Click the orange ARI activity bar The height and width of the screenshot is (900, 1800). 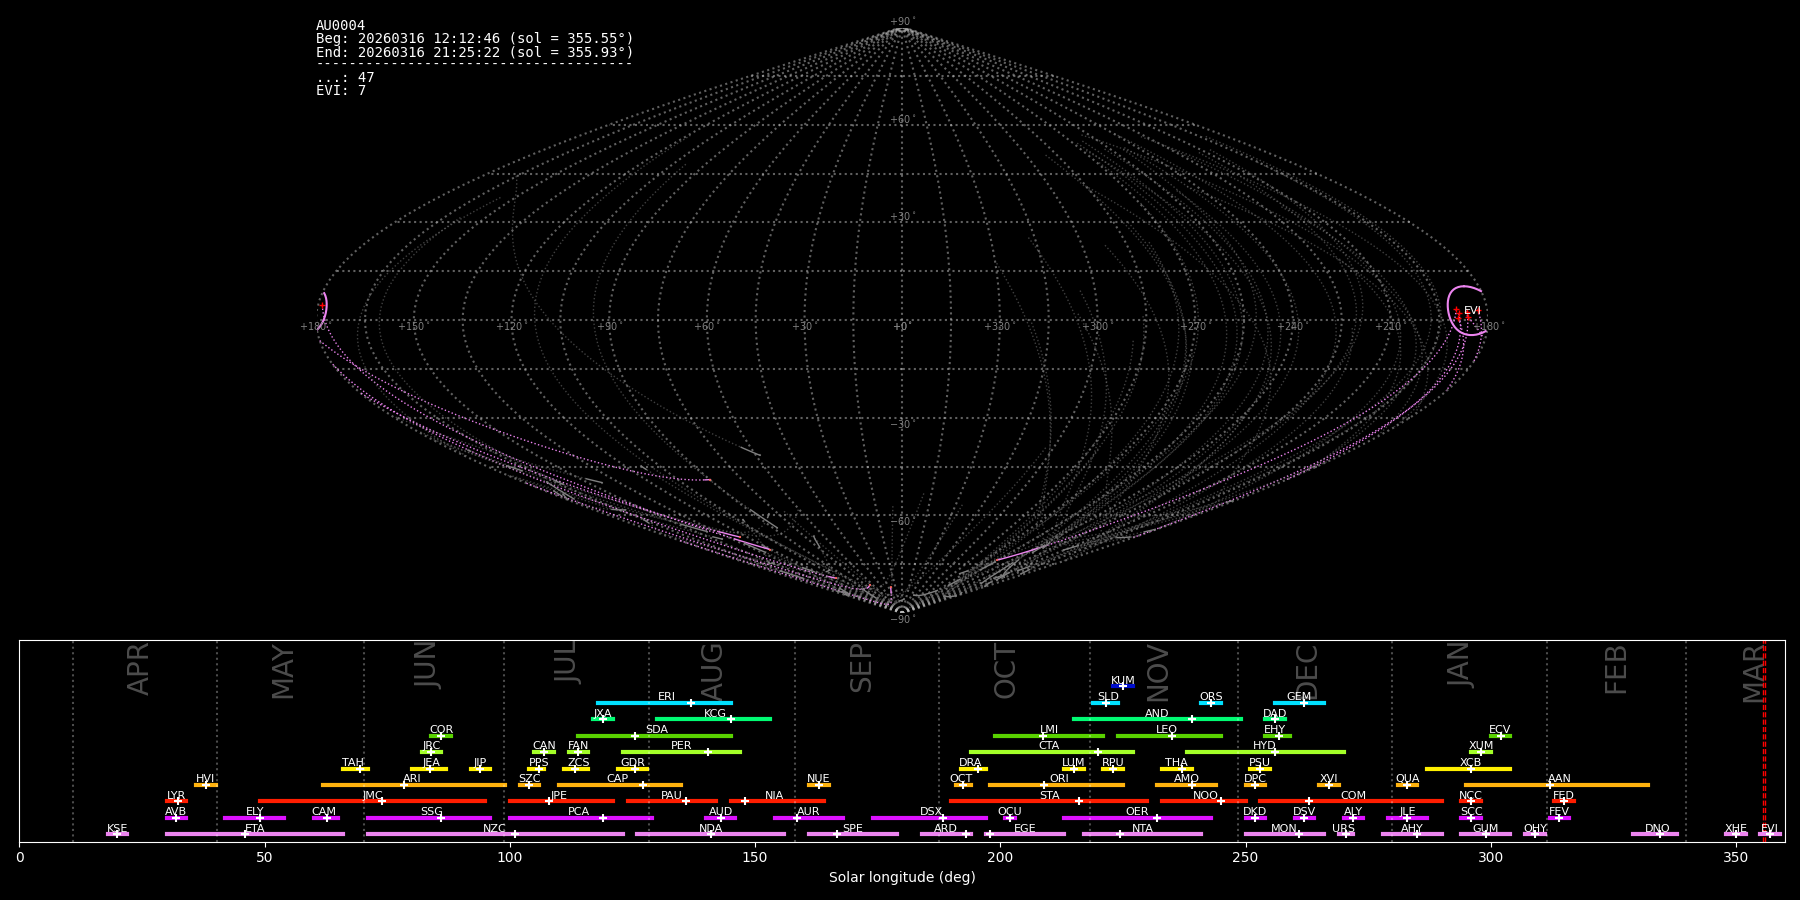click(414, 785)
